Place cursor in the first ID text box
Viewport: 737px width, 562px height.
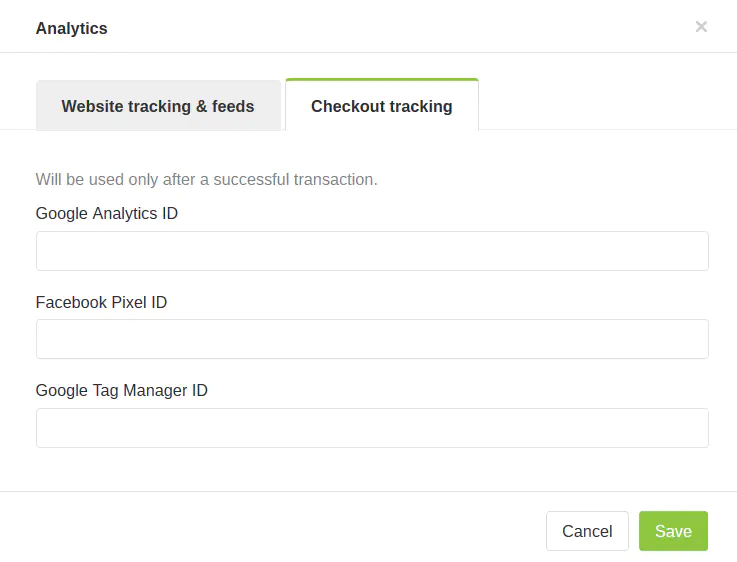pos(372,251)
